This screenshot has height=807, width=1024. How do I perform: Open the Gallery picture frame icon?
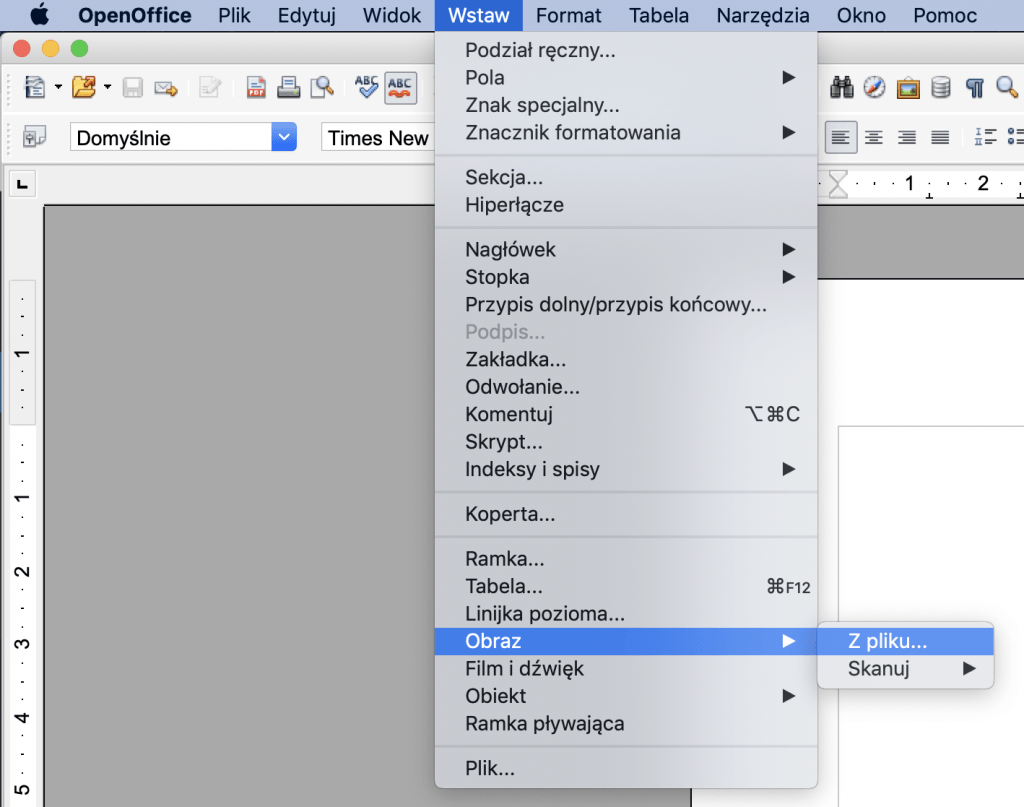(908, 87)
